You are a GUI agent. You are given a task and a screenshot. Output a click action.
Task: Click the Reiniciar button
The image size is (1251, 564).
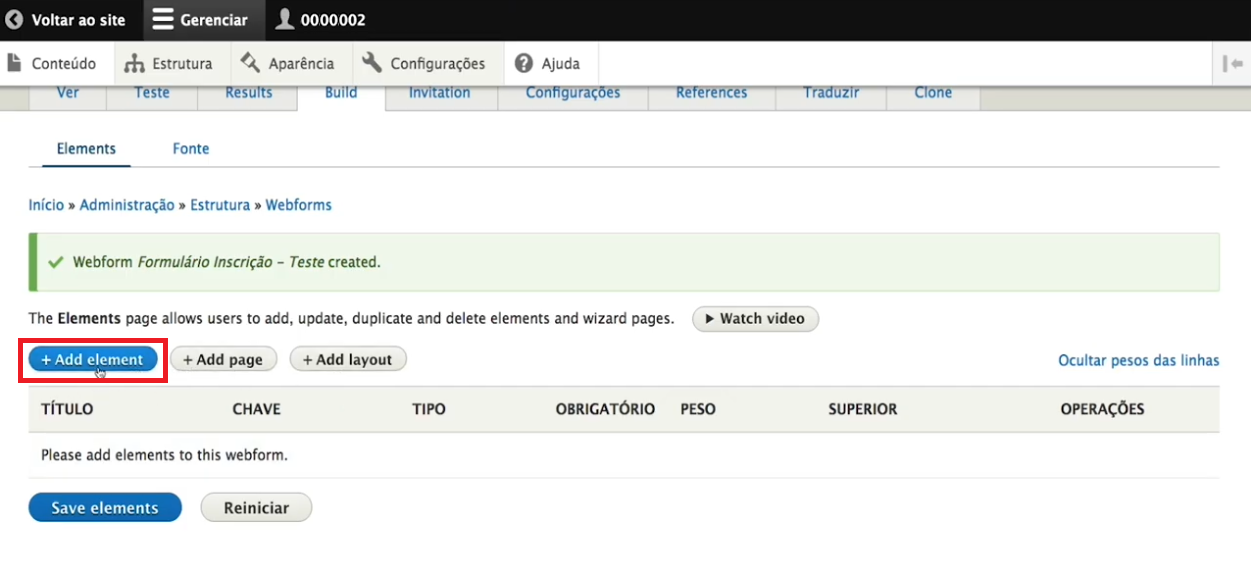click(x=256, y=508)
